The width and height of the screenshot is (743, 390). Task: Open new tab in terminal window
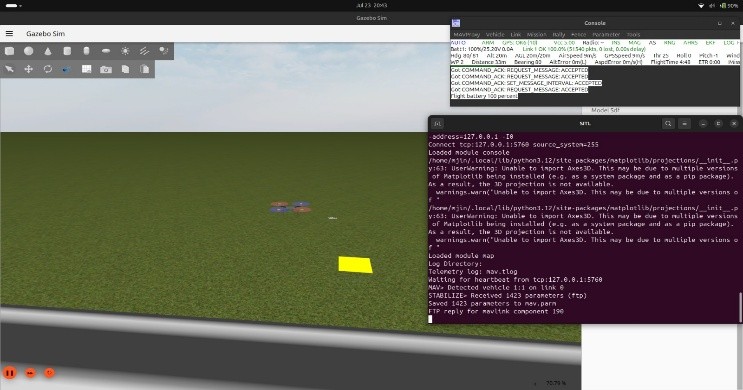pyautogui.click(x=437, y=124)
